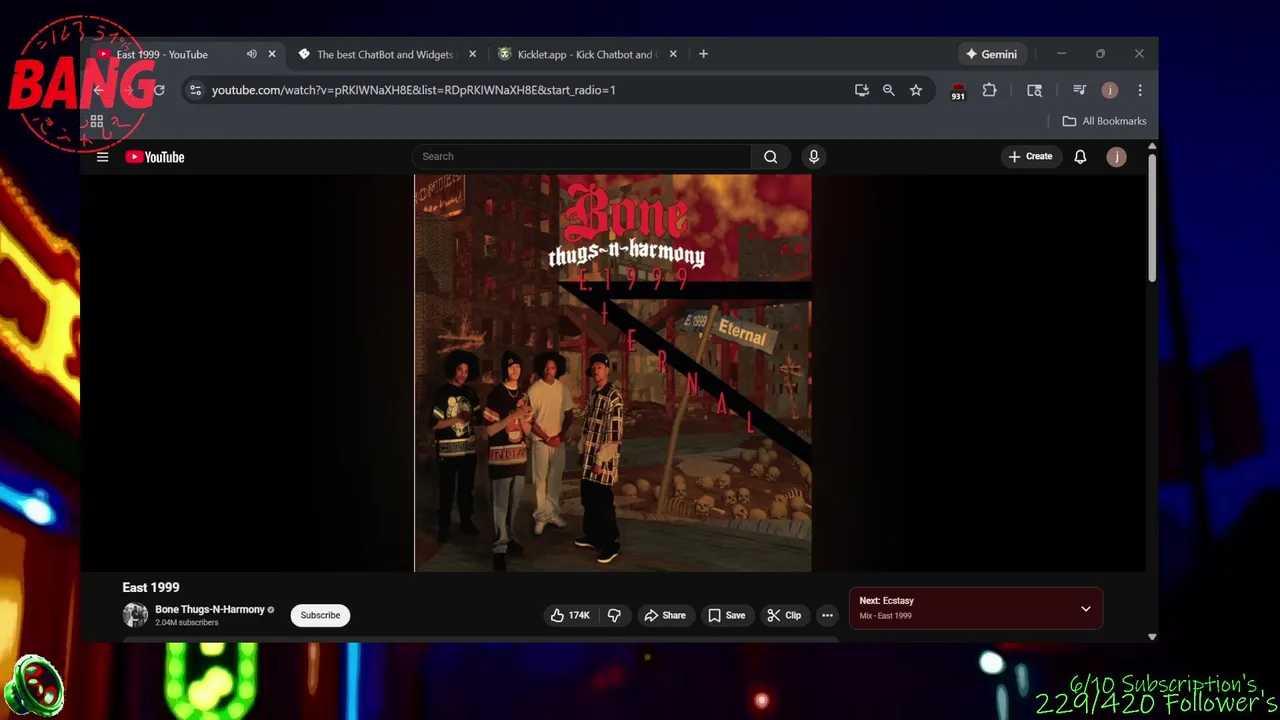Like the video with thumbs up 174K
The height and width of the screenshot is (720, 1280).
[x=570, y=615]
